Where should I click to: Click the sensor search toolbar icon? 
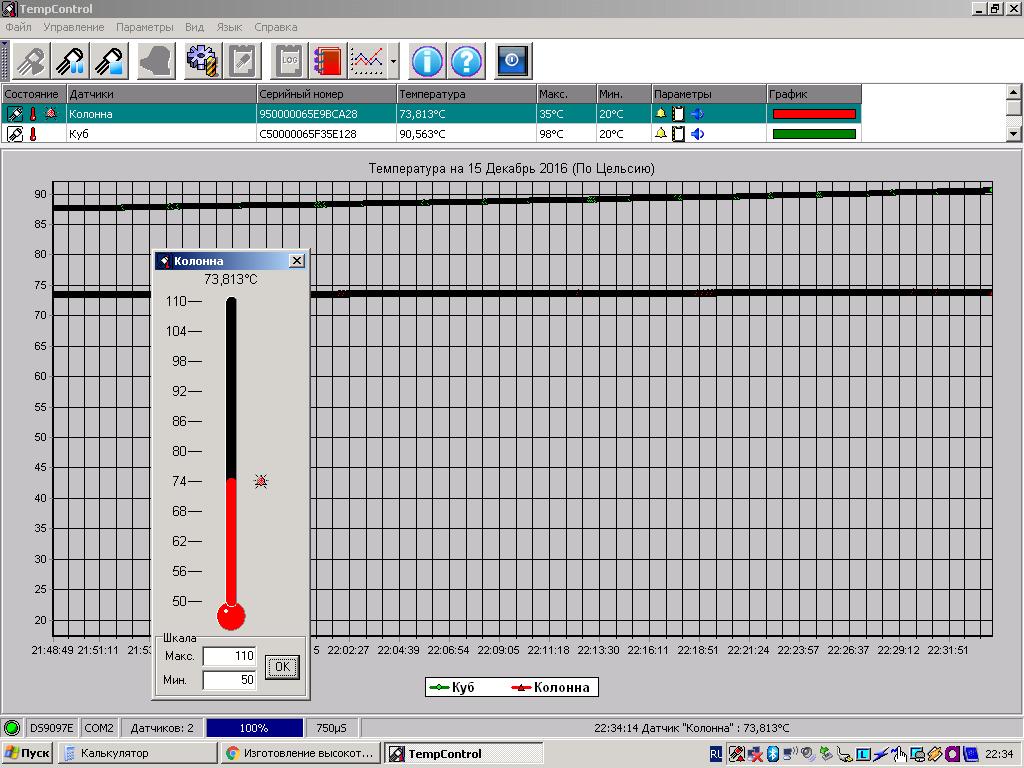(31, 61)
